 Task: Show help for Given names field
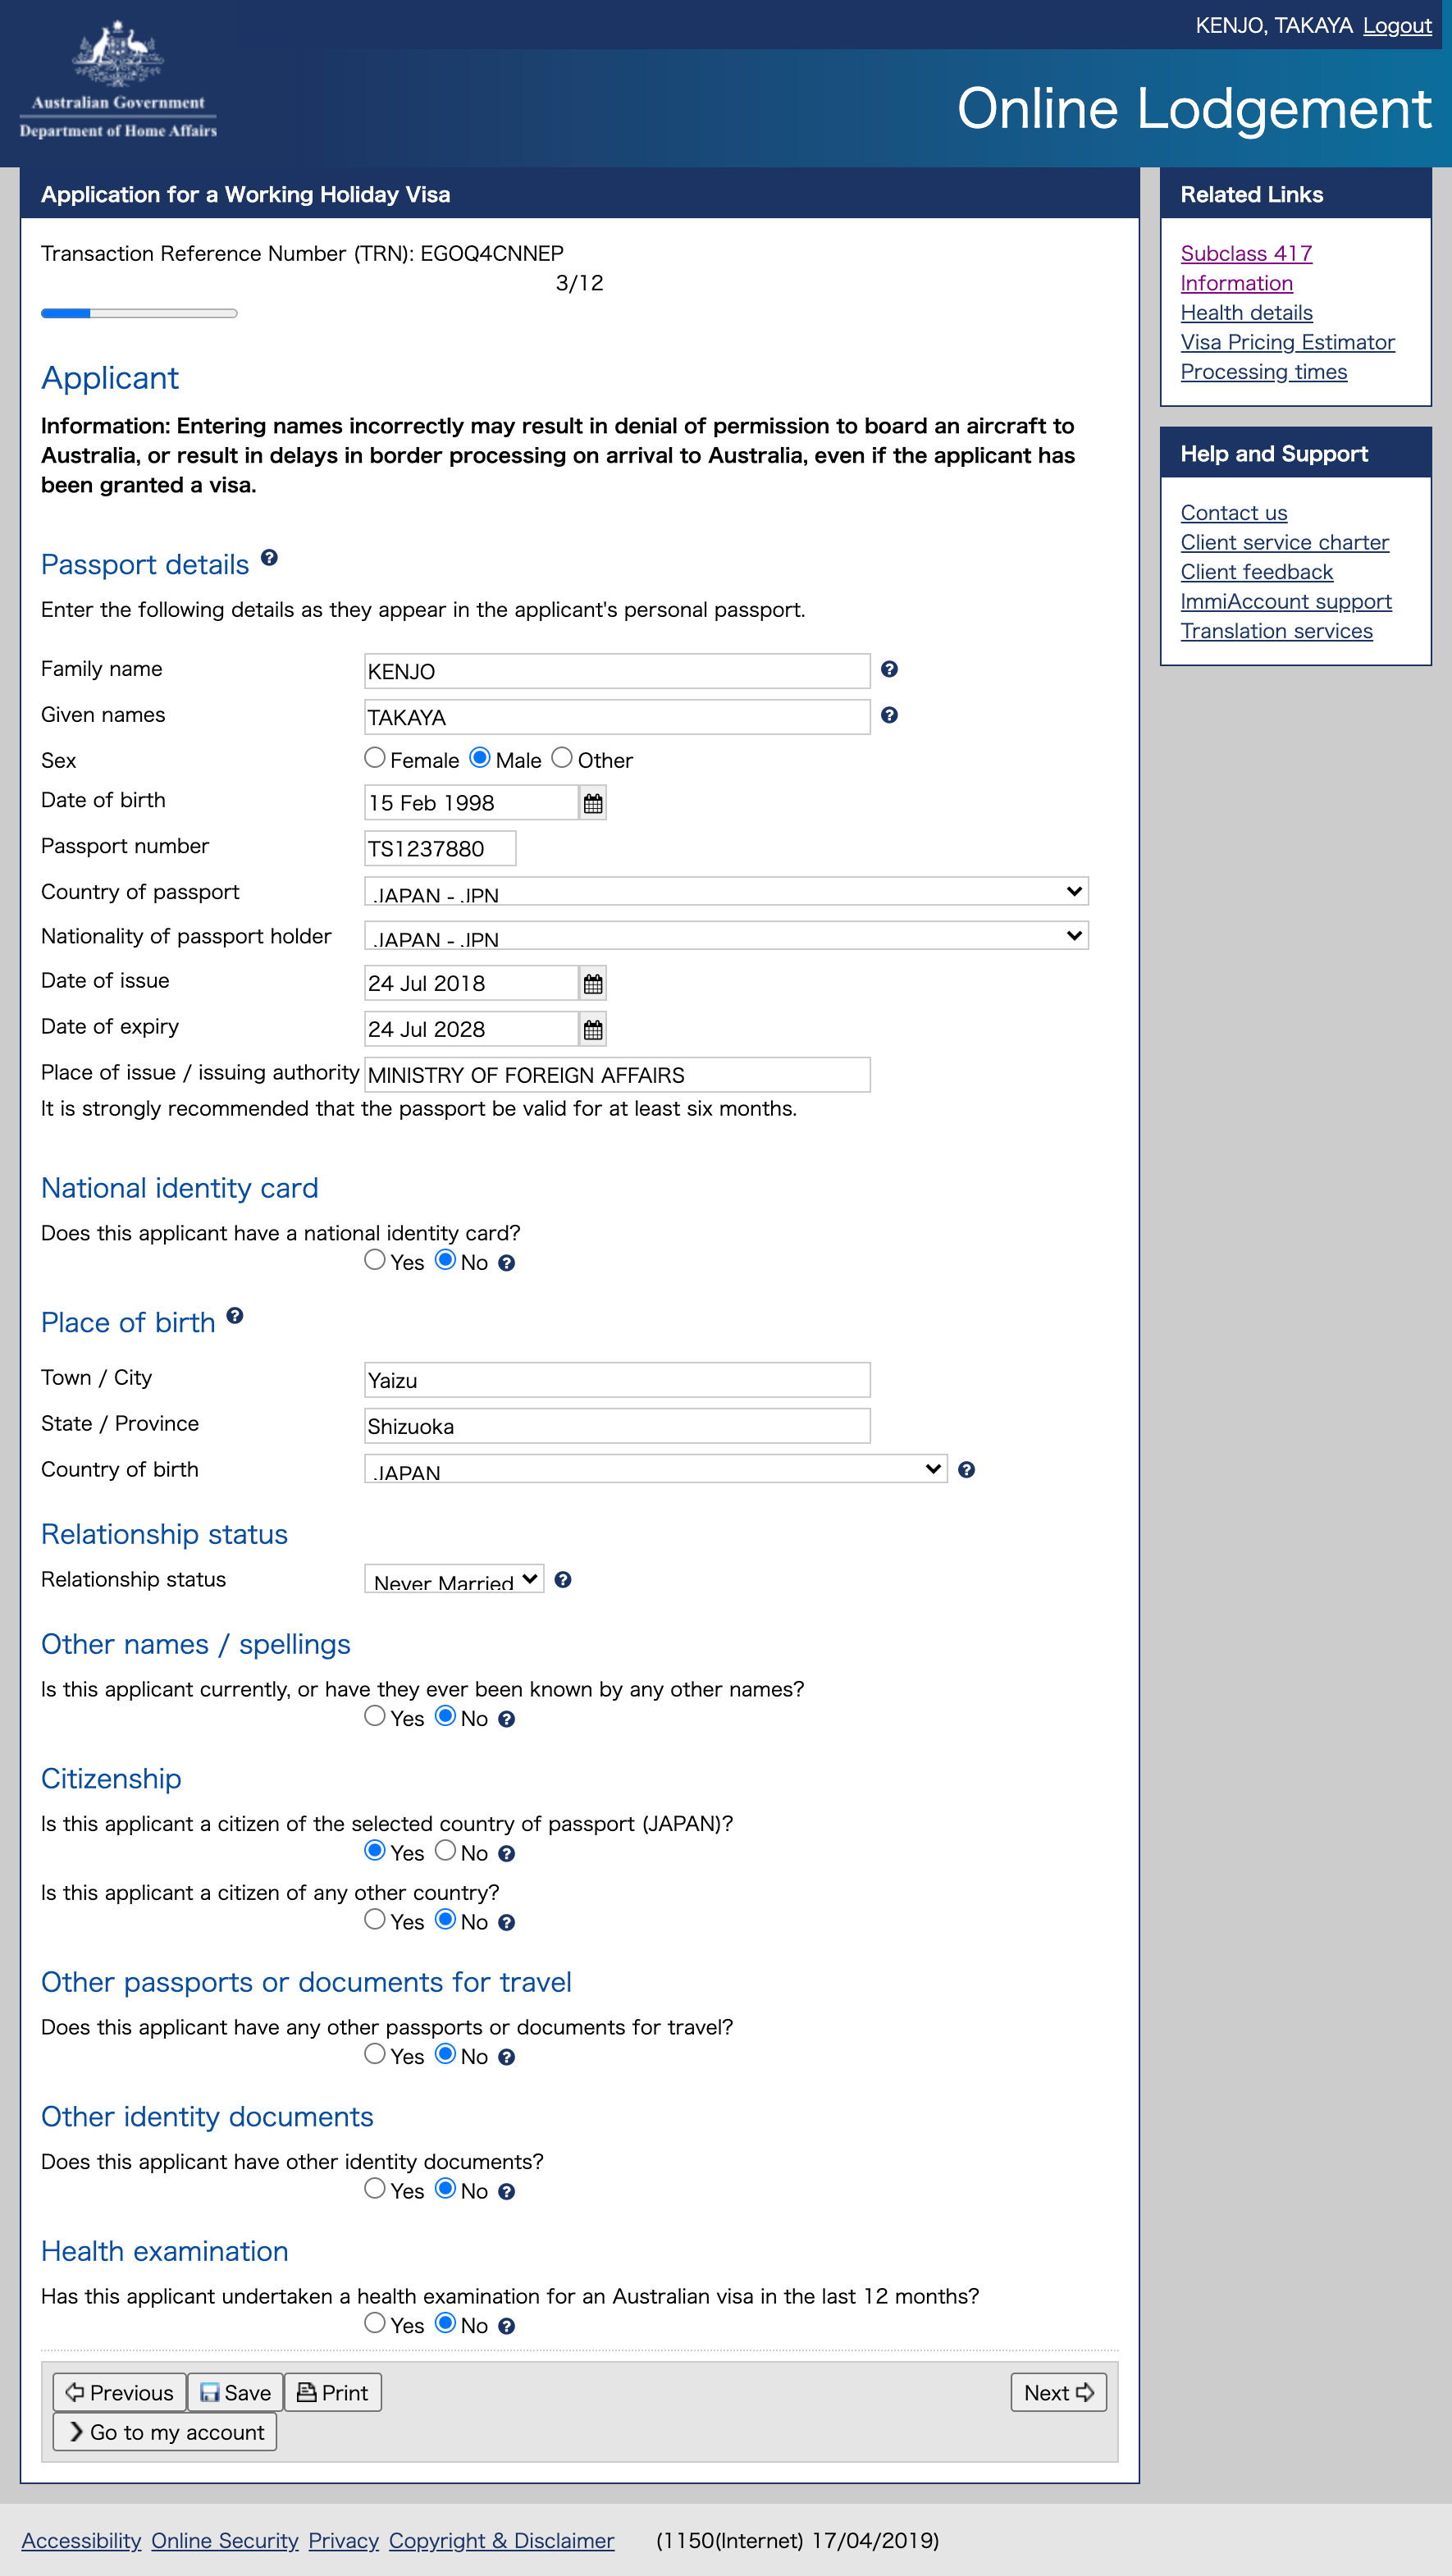[889, 715]
